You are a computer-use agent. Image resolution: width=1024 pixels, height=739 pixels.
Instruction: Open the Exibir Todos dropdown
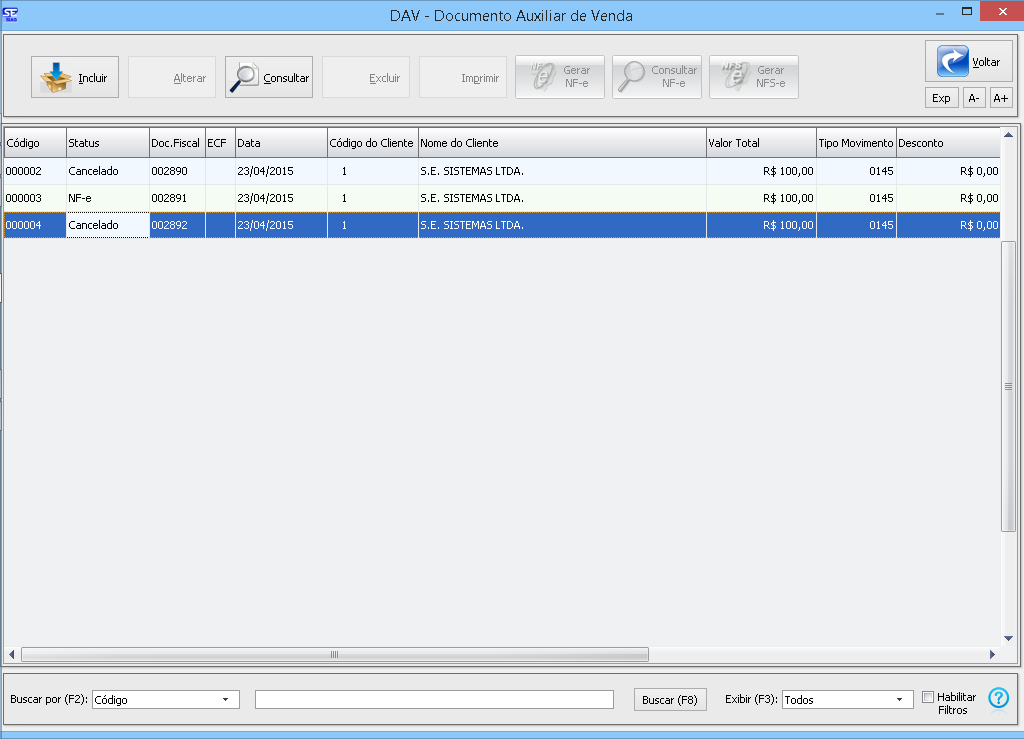tap(899, 700)
